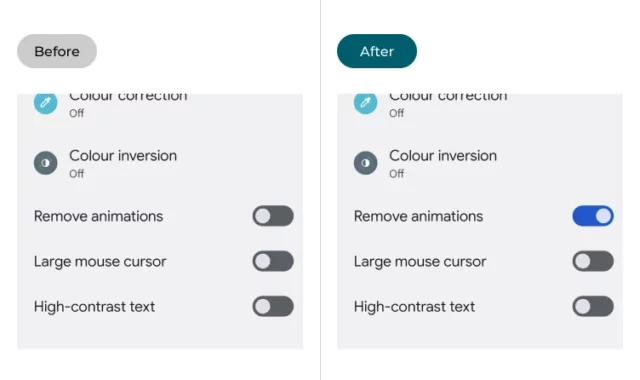Screen dimensions: 640x380
Task: Select the After pill button
Action: tap(377, 51)
